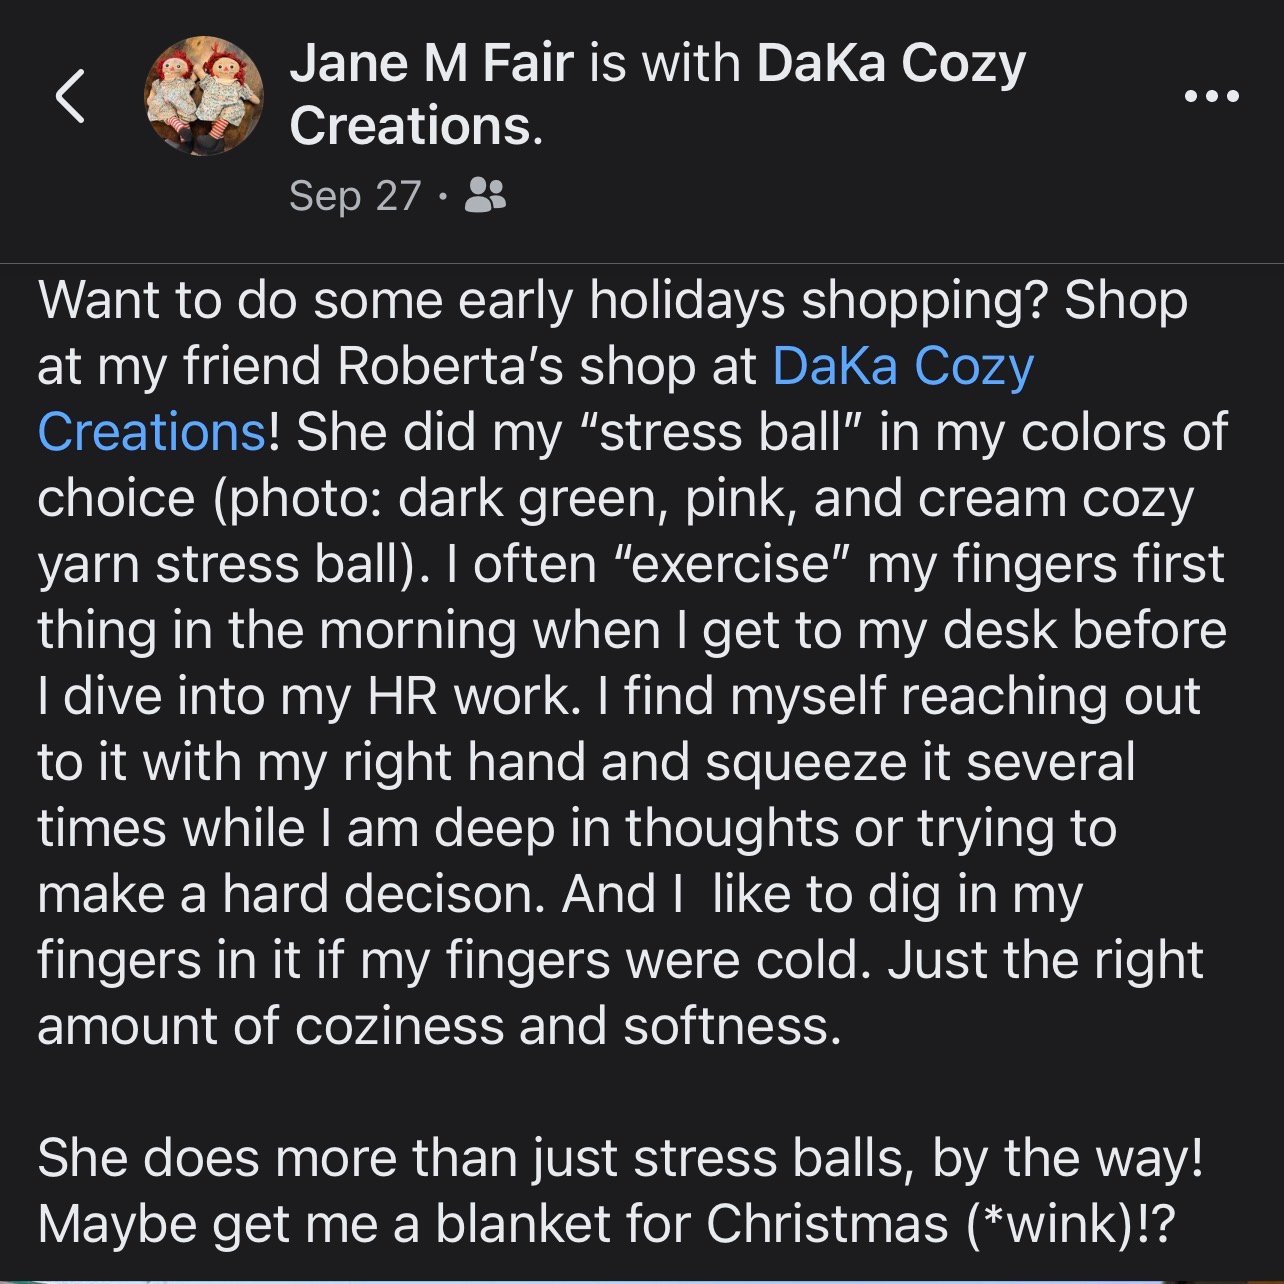
Task: Open the Raggedy Ann dolls profile picture
Action: coord(205,97)
